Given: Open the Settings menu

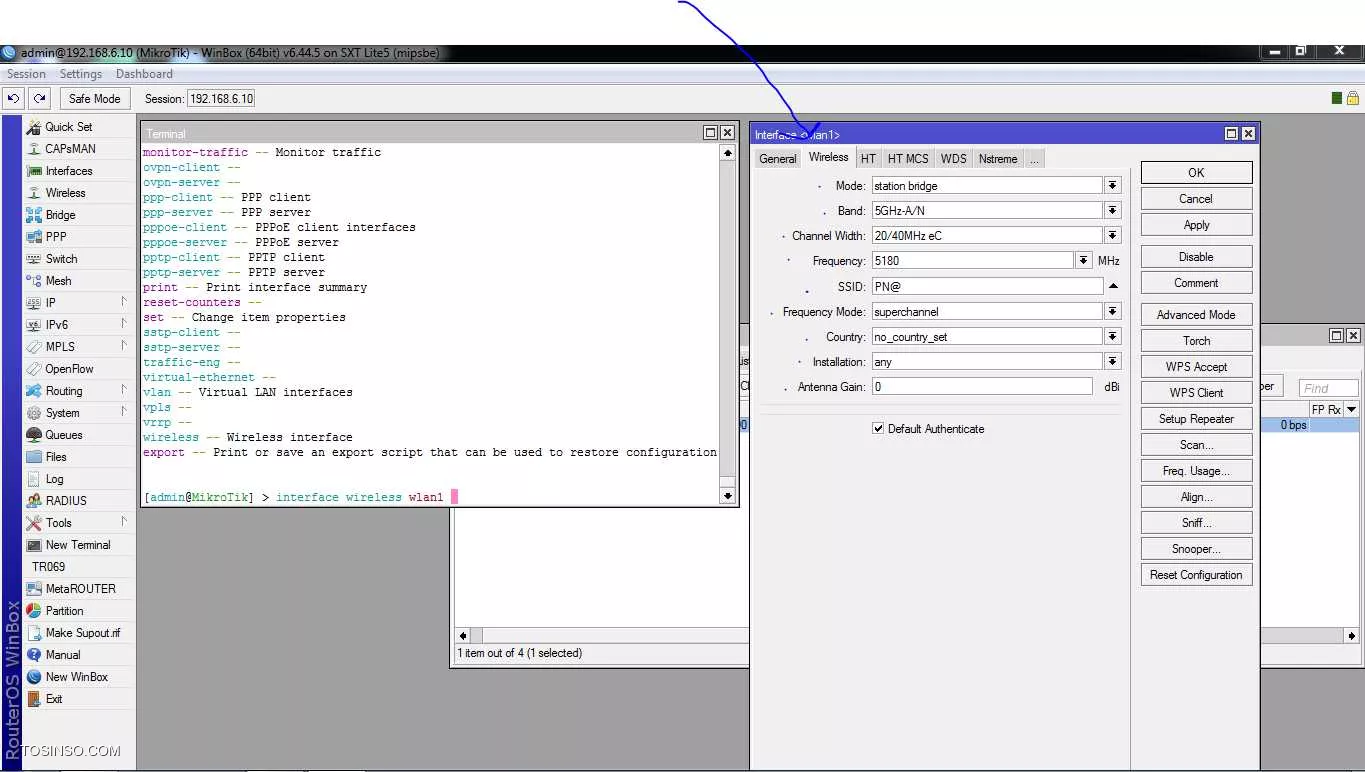Looking at the screenshot, I should point(81,74).
